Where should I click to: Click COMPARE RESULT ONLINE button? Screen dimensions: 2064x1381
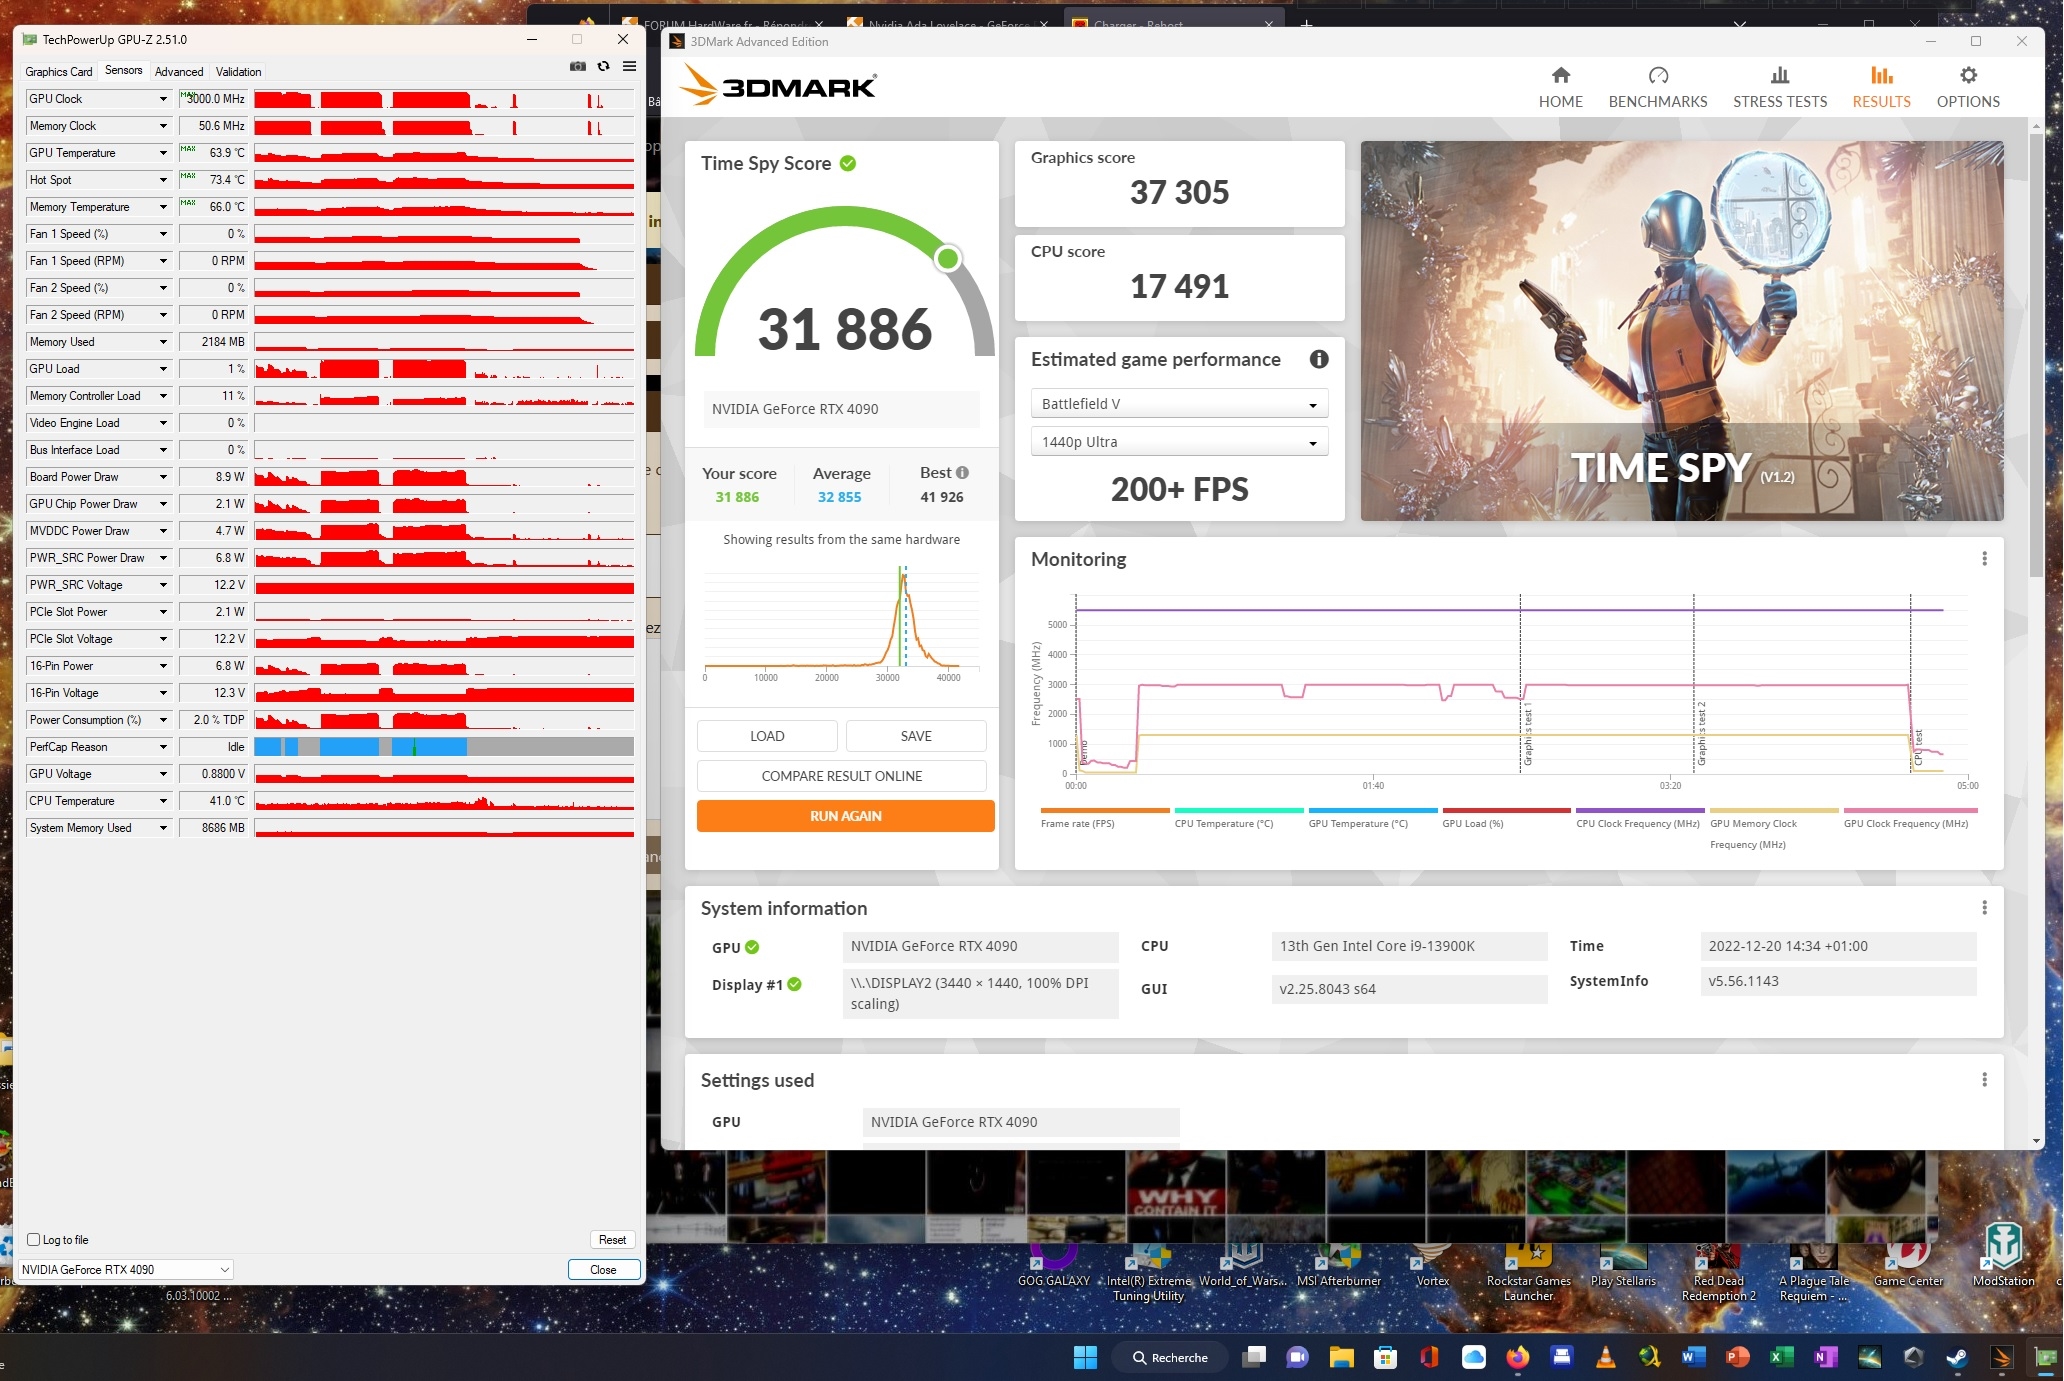841,776
